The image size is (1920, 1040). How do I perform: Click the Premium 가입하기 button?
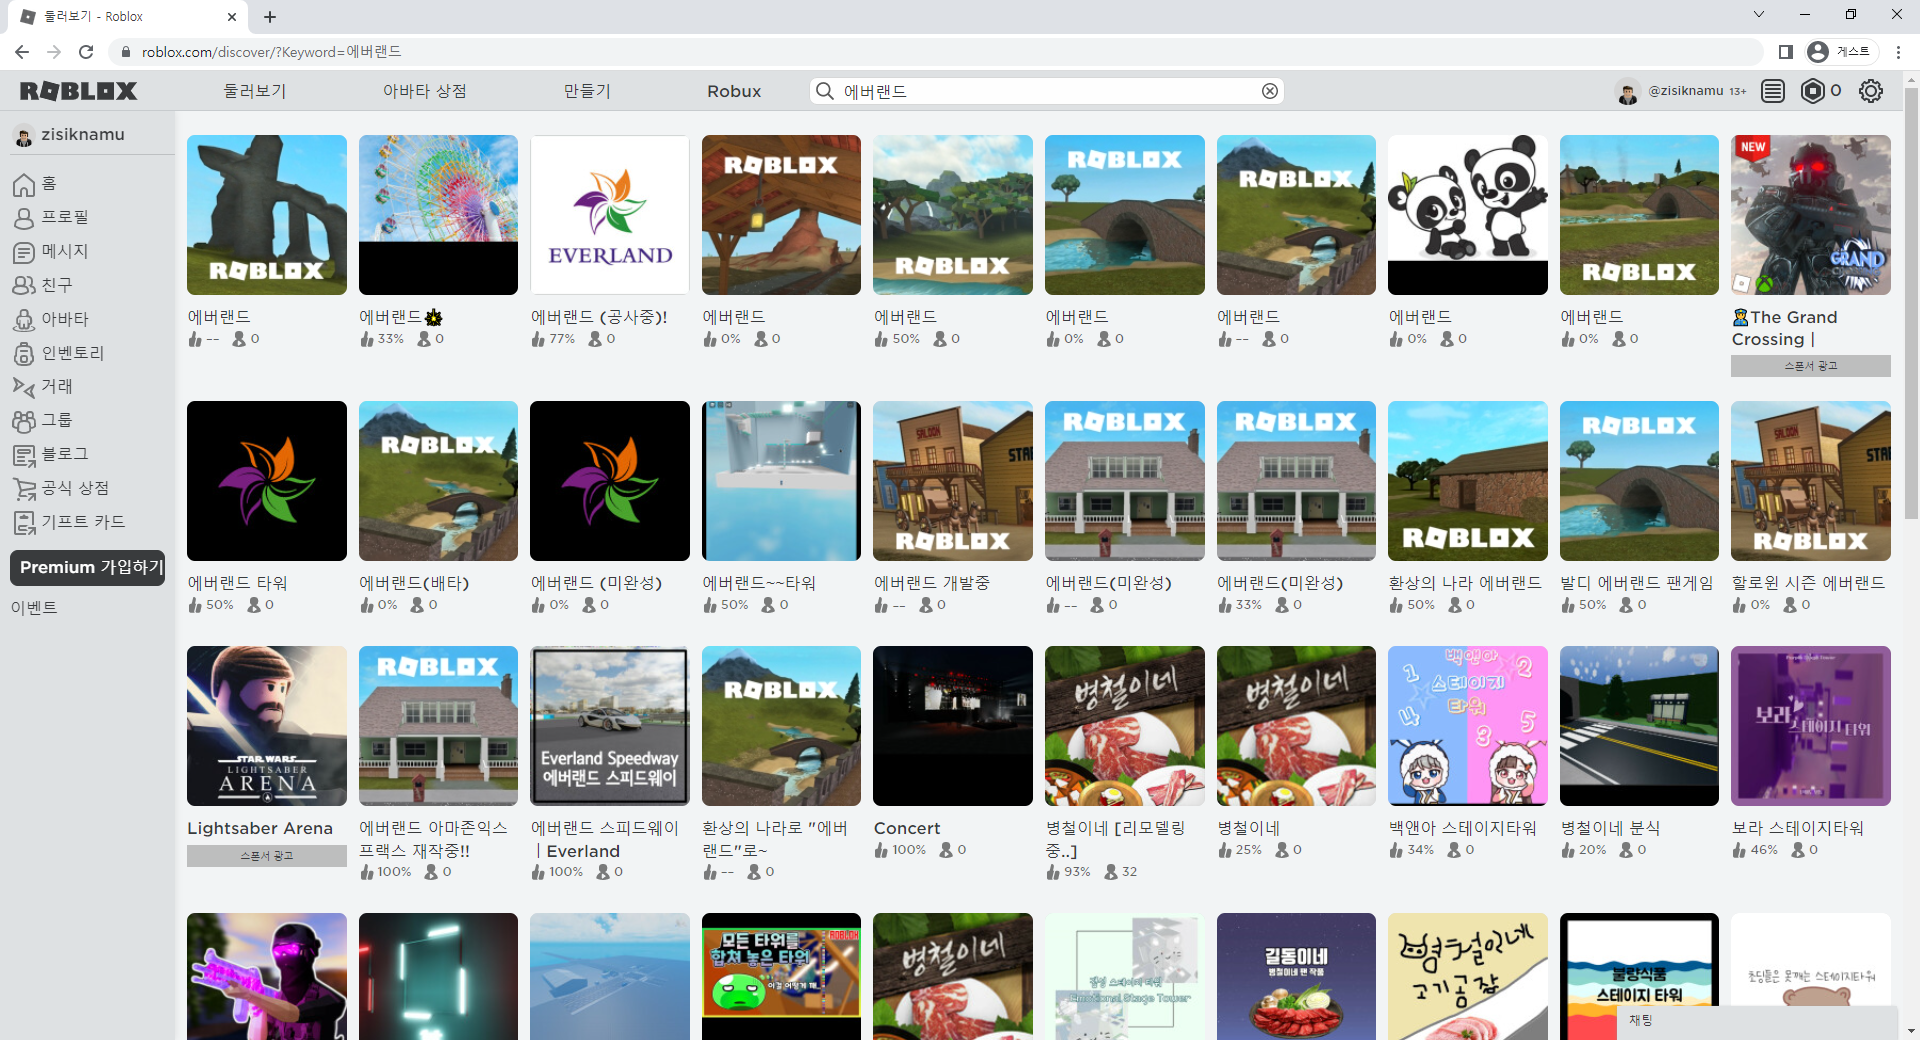[88, 567]
